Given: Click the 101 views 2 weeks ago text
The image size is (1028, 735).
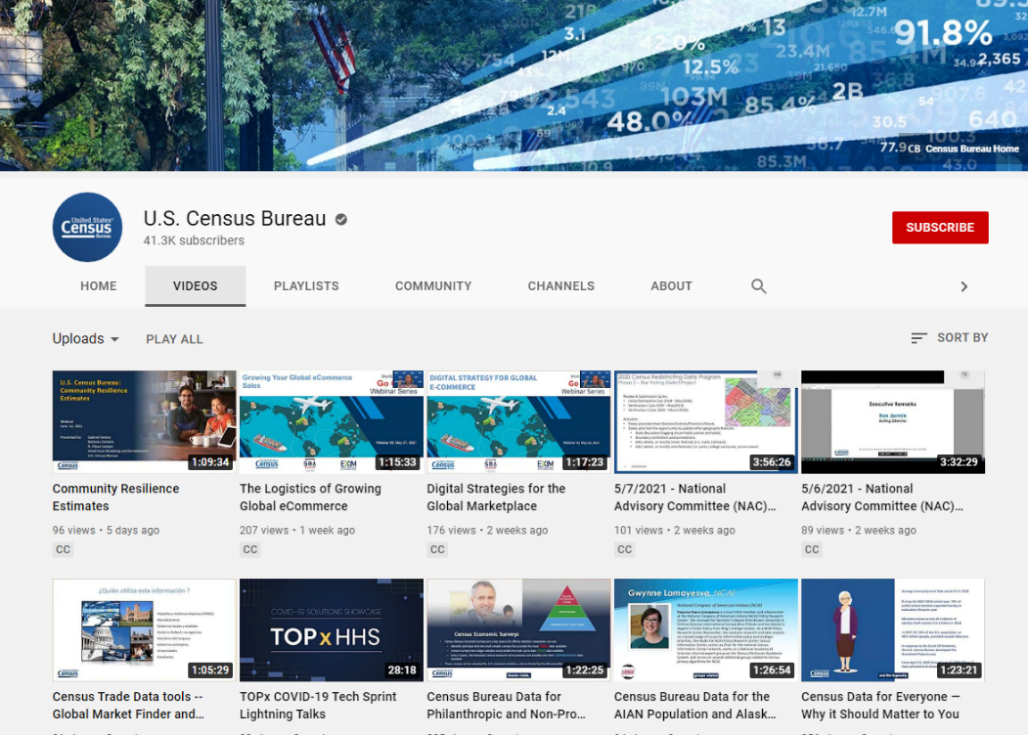Looking at the screenshot, I should 675,530.
